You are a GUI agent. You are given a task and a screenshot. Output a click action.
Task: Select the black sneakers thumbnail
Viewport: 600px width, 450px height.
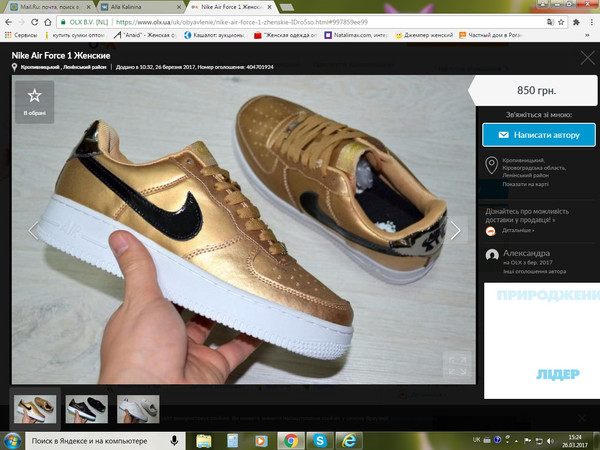click(86, 409)
